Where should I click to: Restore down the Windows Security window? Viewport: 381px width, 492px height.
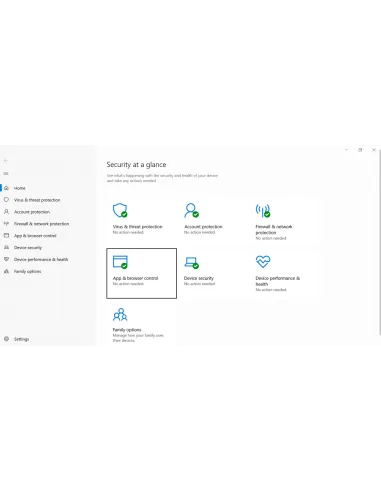[360, 150]
